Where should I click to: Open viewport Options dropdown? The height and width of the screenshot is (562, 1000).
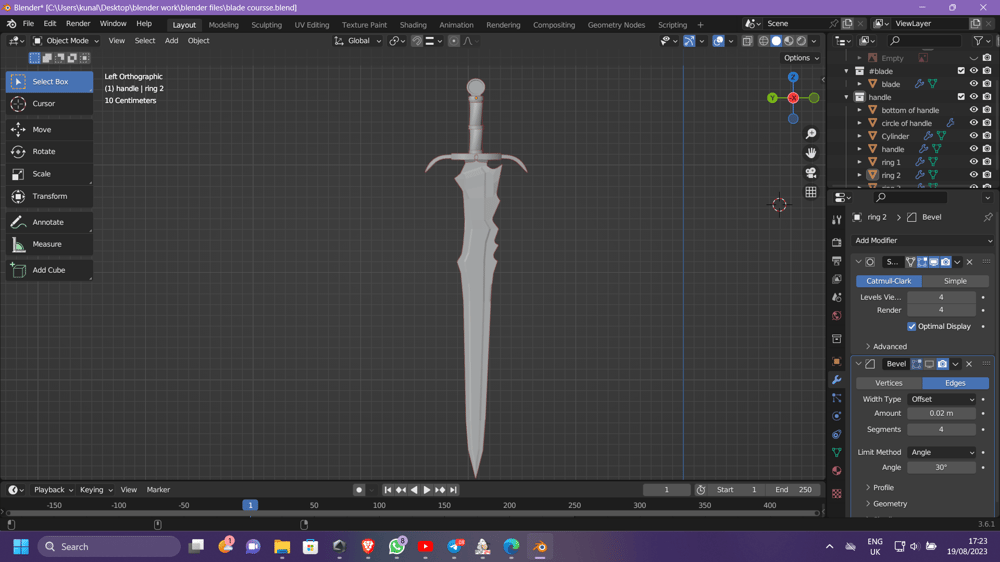802,58
